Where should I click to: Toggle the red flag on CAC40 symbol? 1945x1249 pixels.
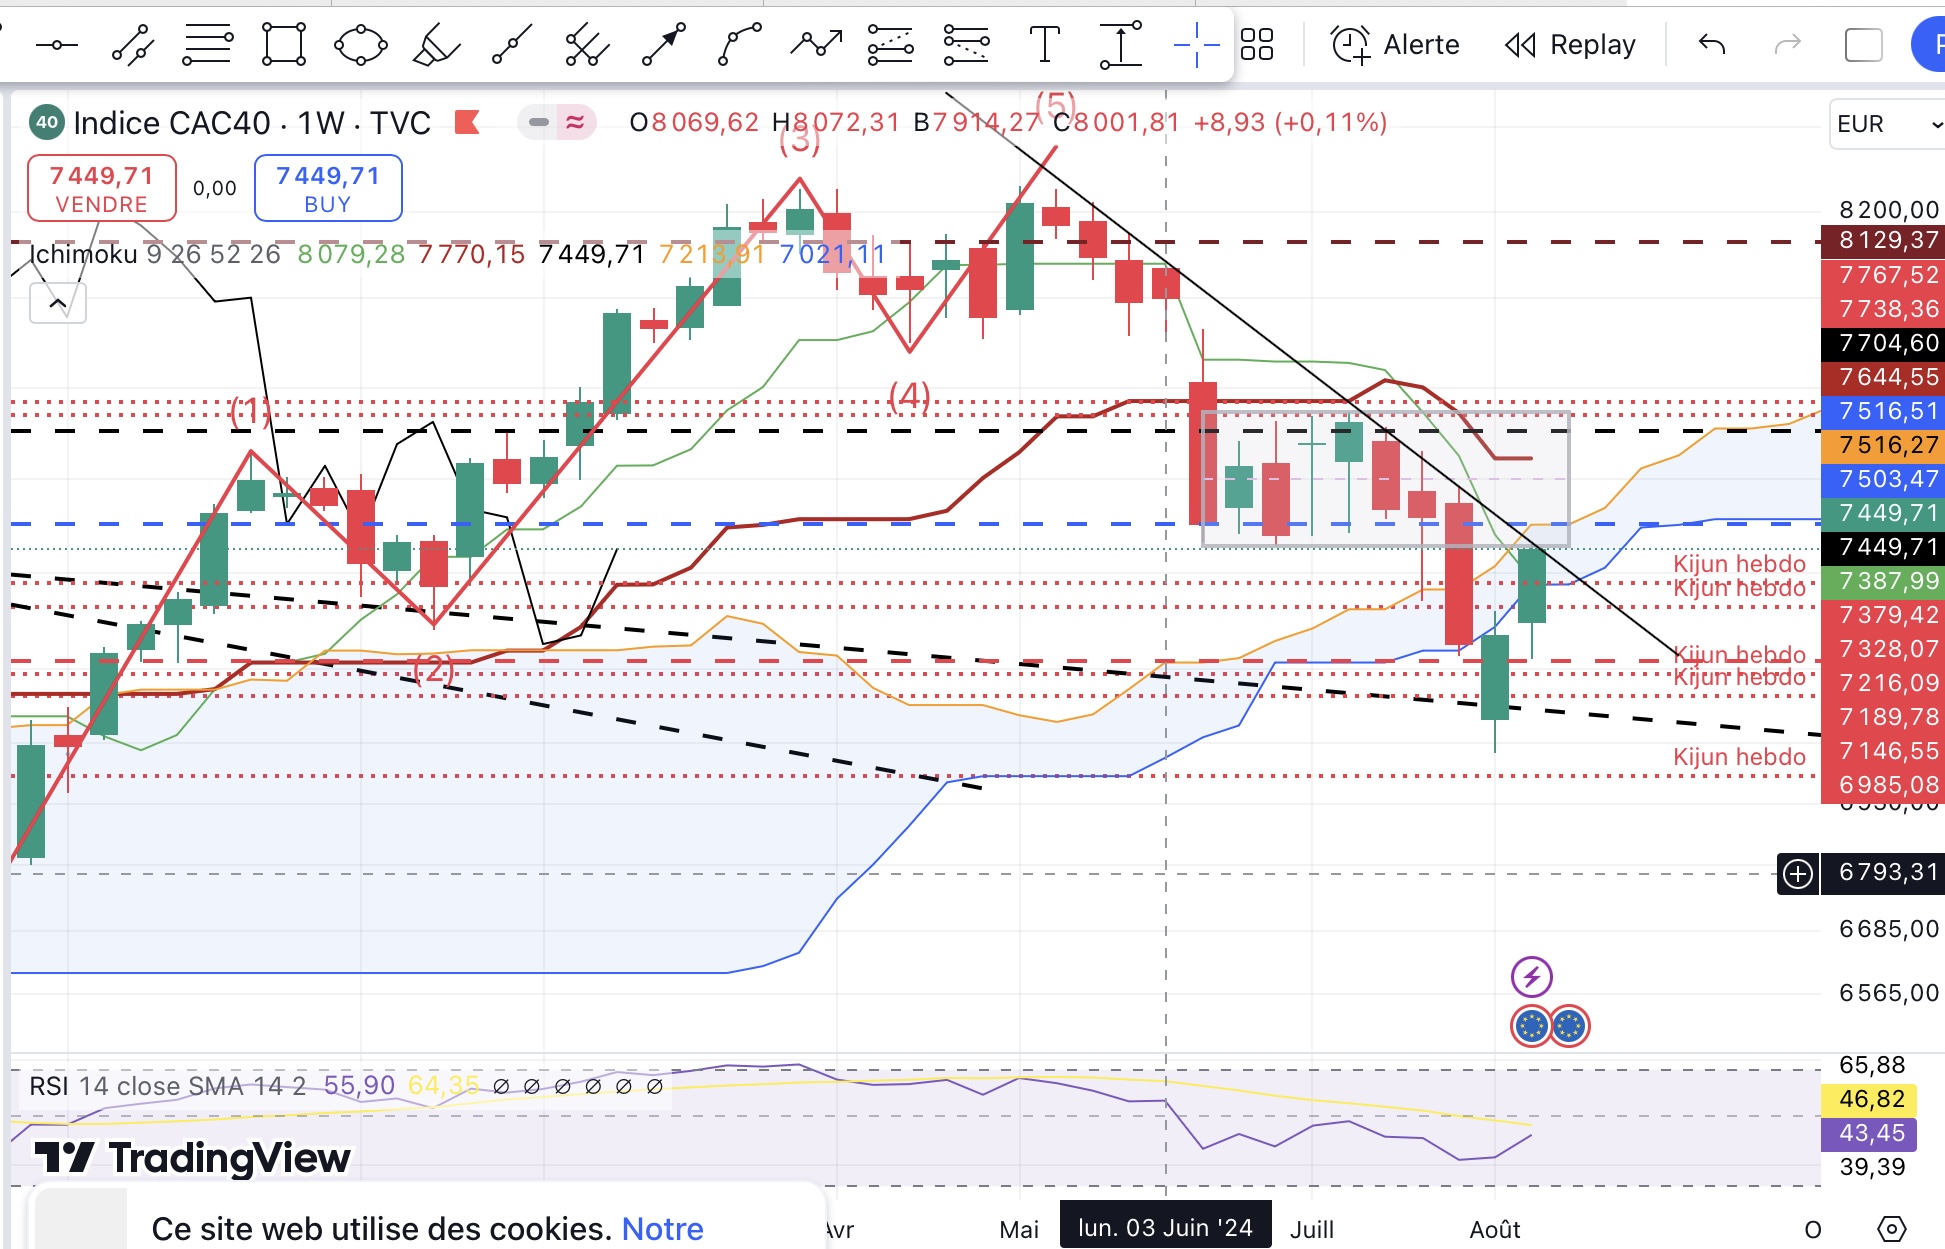[467, 122]
